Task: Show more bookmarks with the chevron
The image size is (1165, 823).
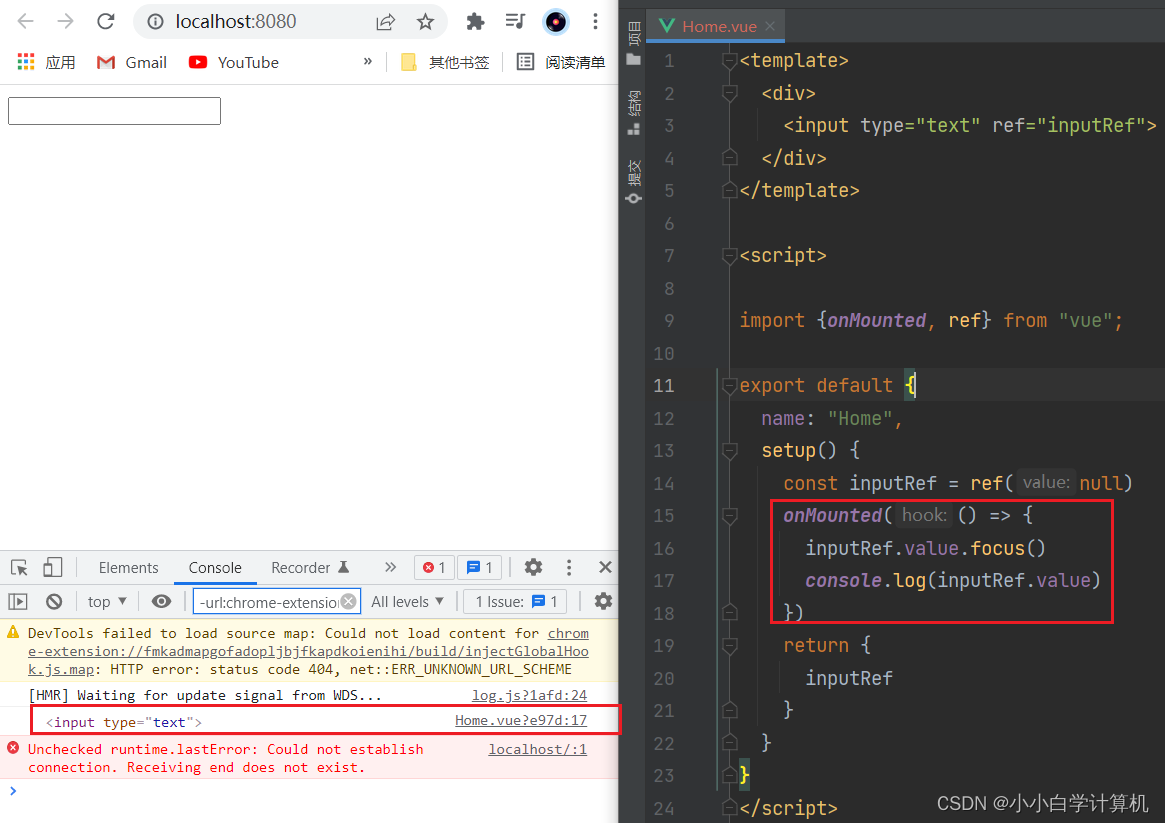Action: [x=367, y=62]
